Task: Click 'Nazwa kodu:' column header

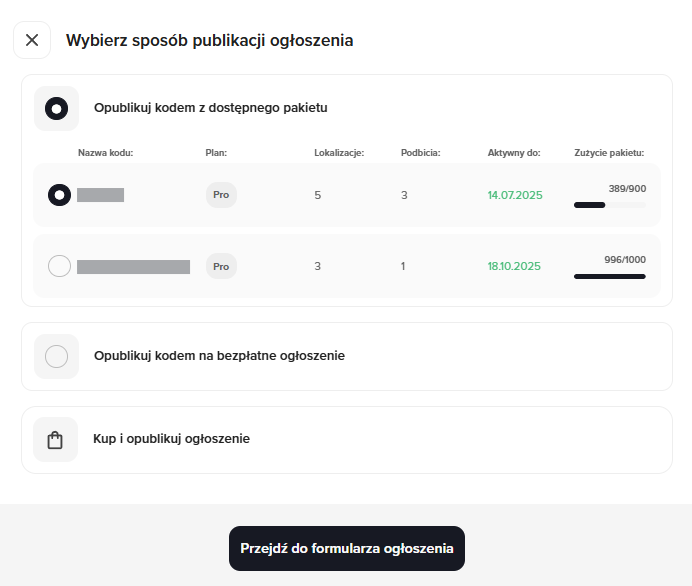Action: (x=106, y=153)
